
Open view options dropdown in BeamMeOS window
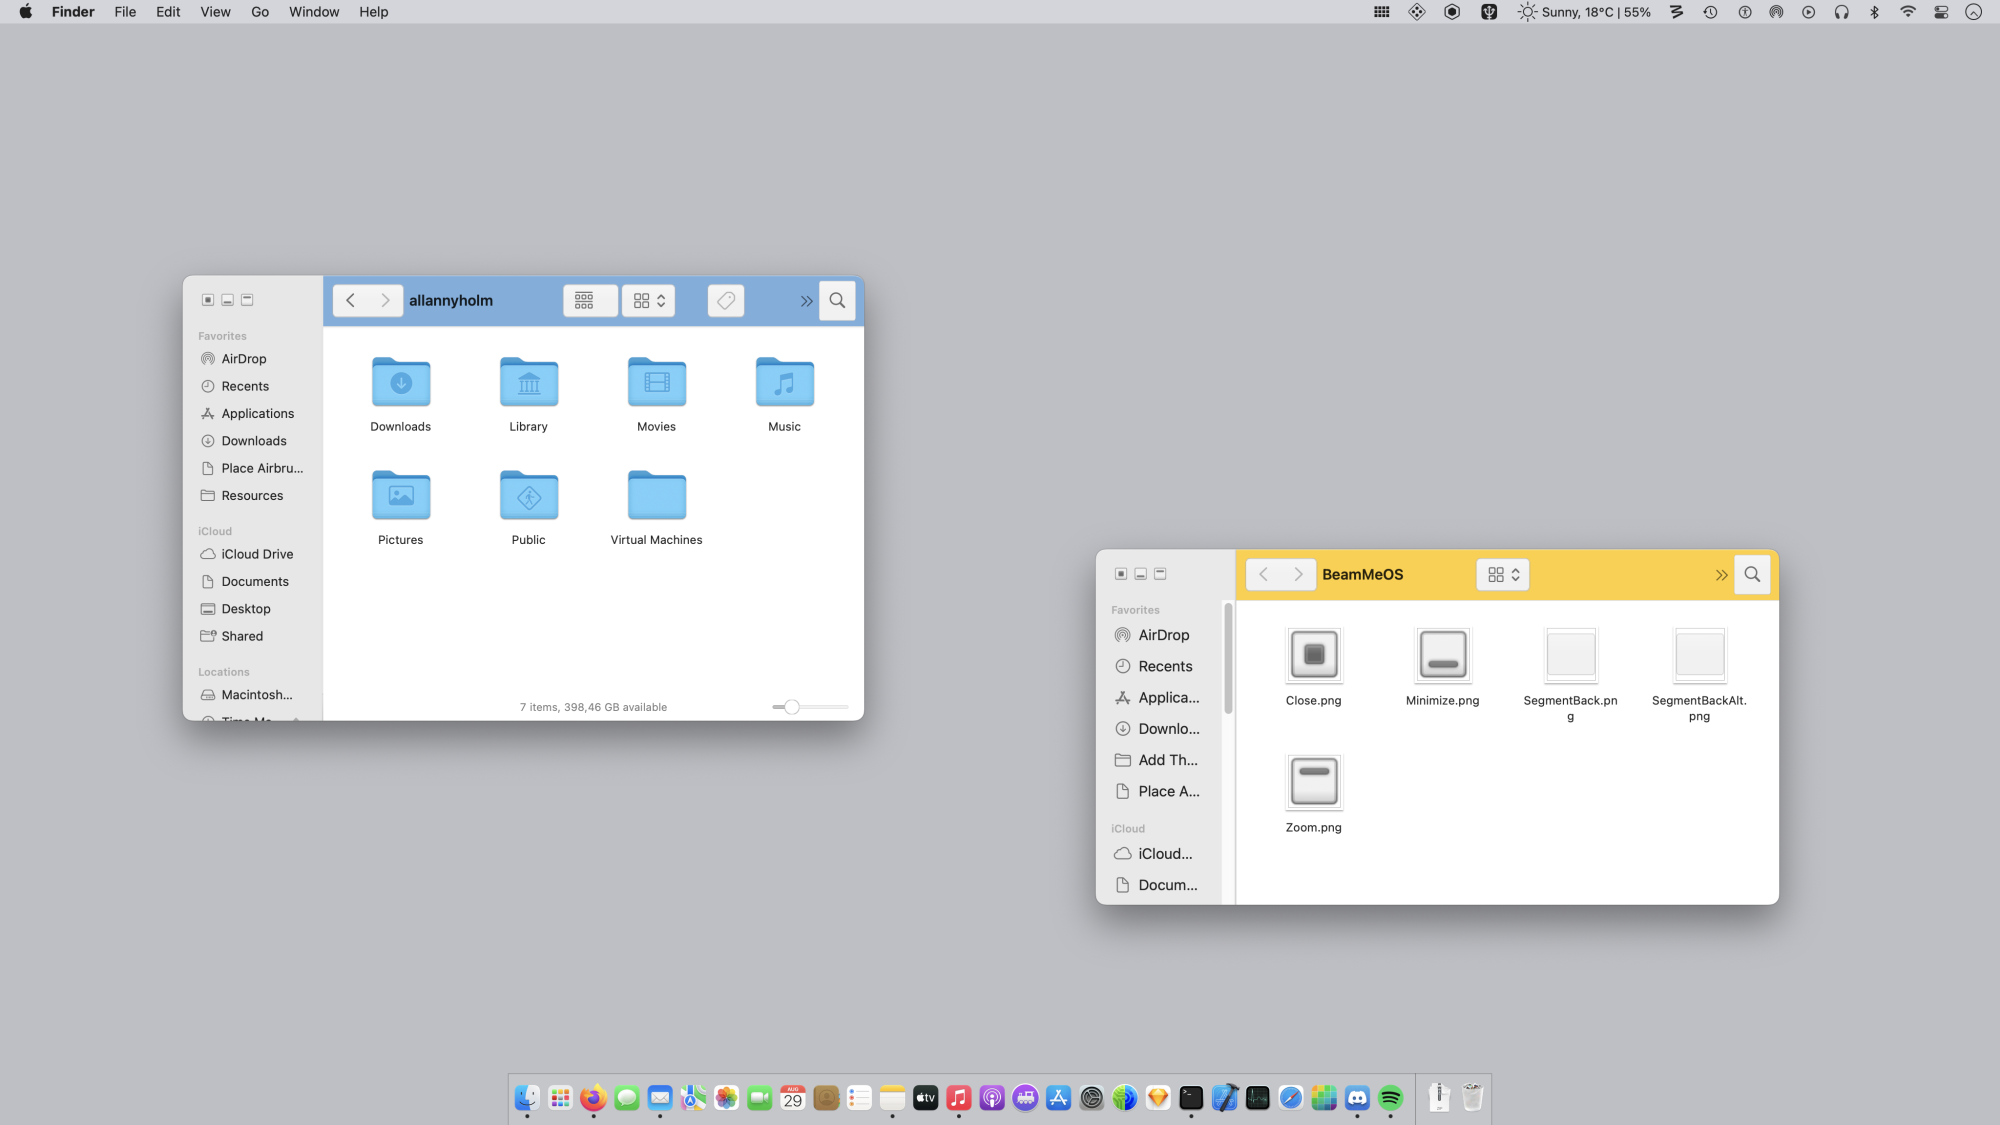1503,575
